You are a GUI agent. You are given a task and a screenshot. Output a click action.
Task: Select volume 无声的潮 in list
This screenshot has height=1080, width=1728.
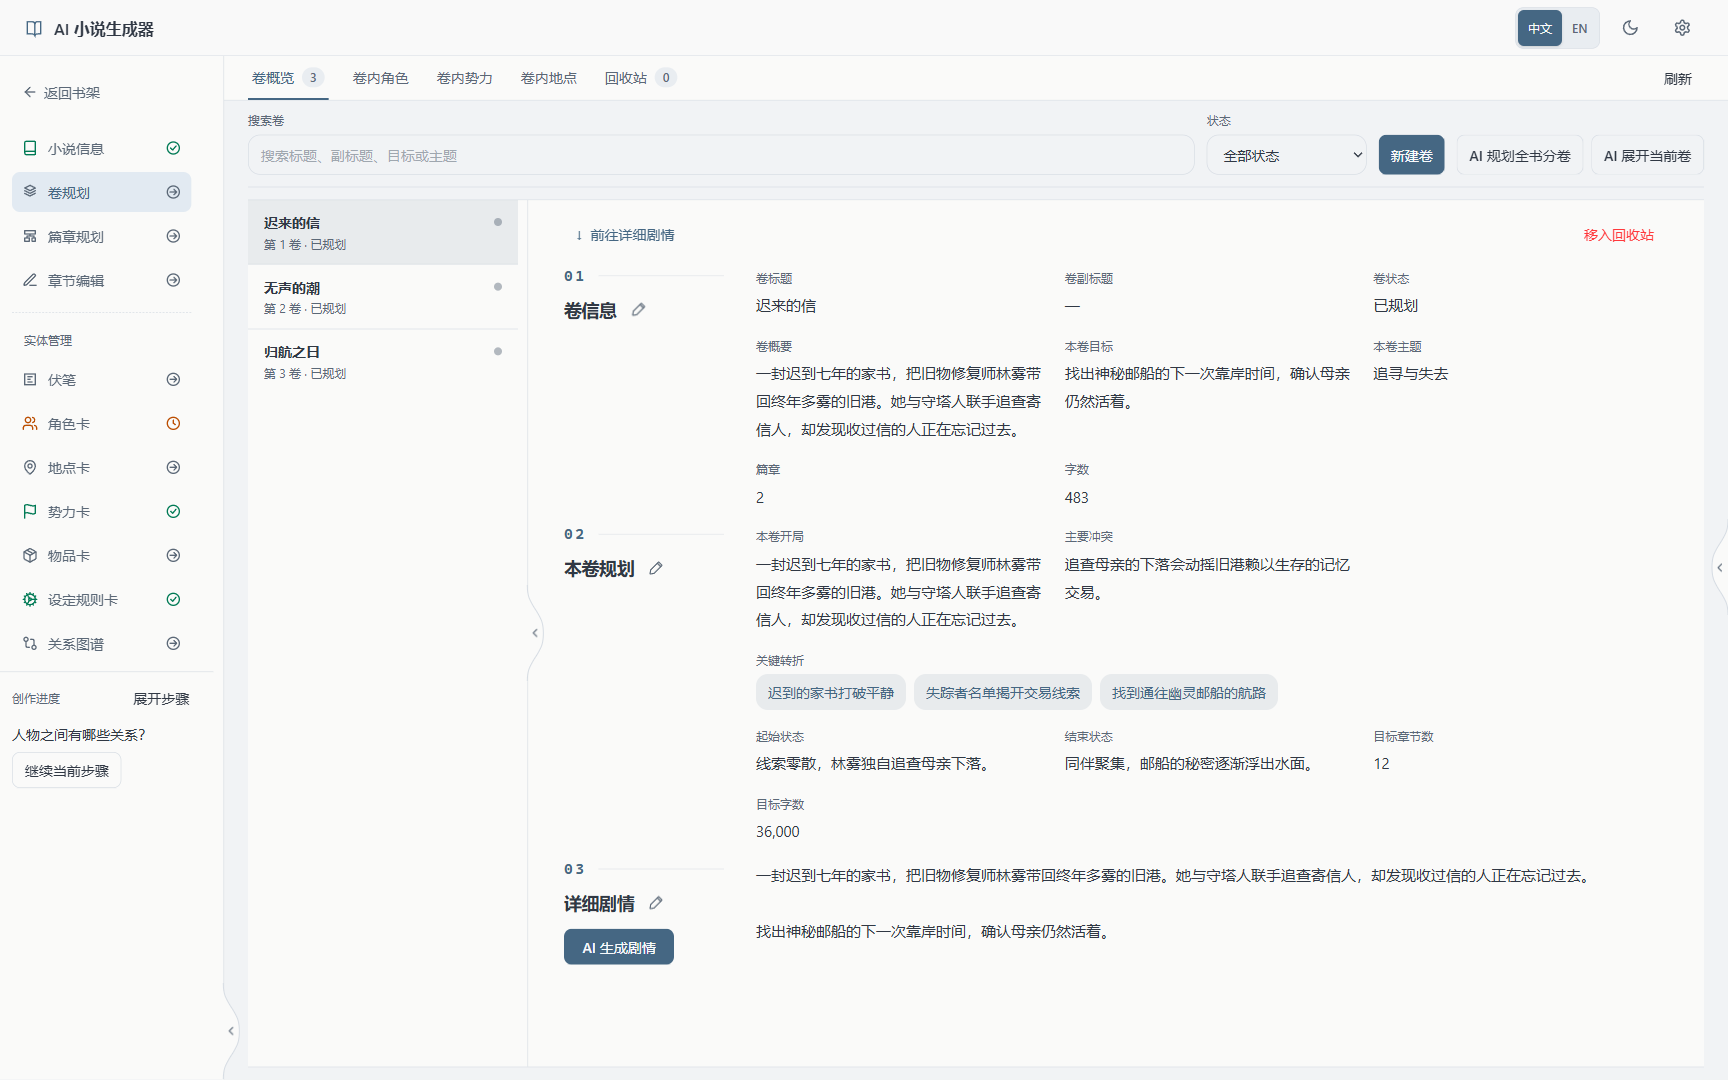(x=383, y=297)
